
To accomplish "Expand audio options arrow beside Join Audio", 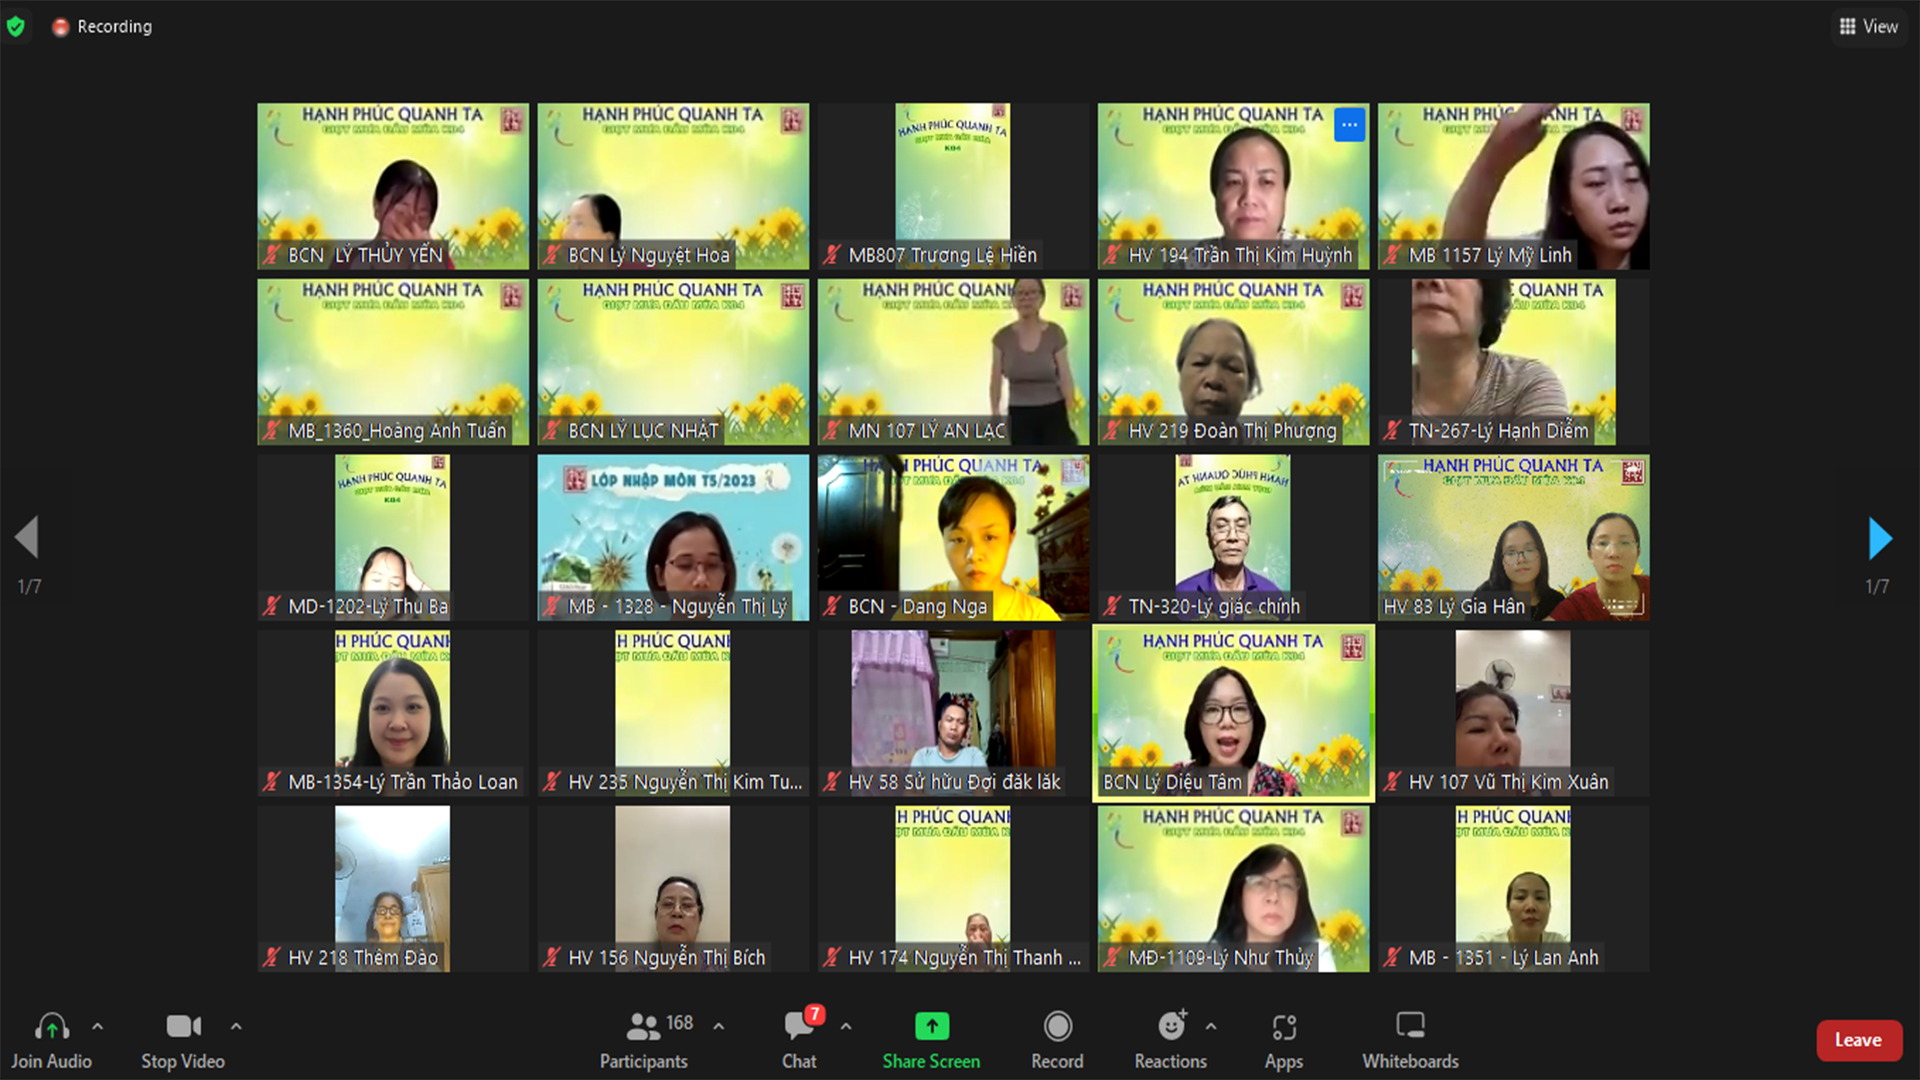I will 98,1026.
